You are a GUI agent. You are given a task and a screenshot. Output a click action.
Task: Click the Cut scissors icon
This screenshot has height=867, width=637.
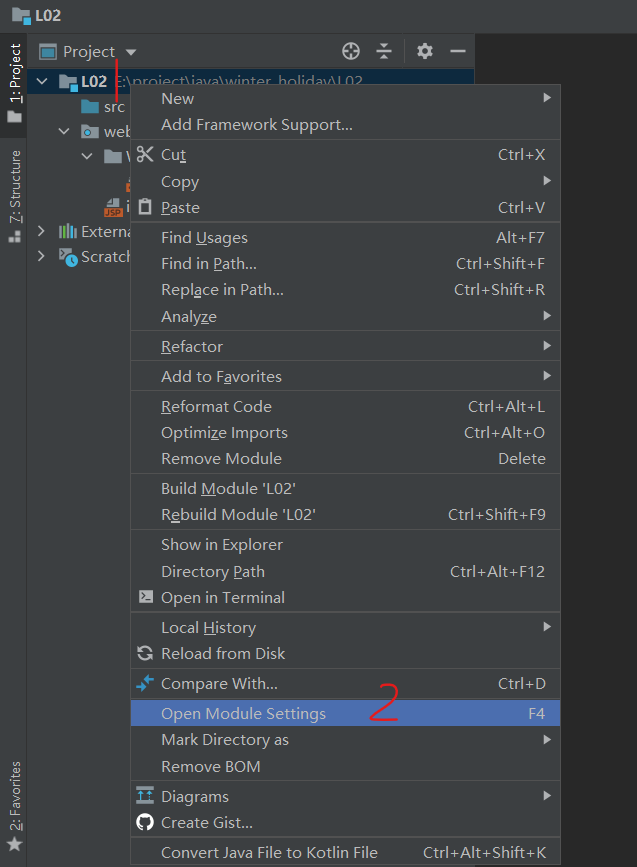(145, 154)
